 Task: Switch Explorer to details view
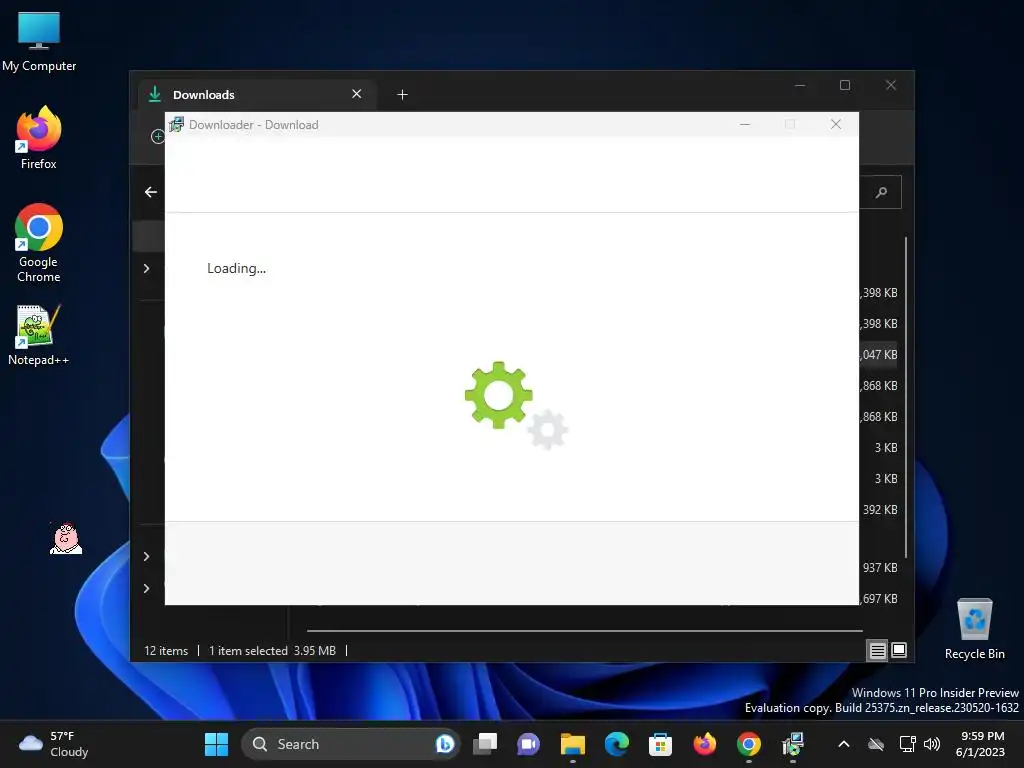[877, 650]
